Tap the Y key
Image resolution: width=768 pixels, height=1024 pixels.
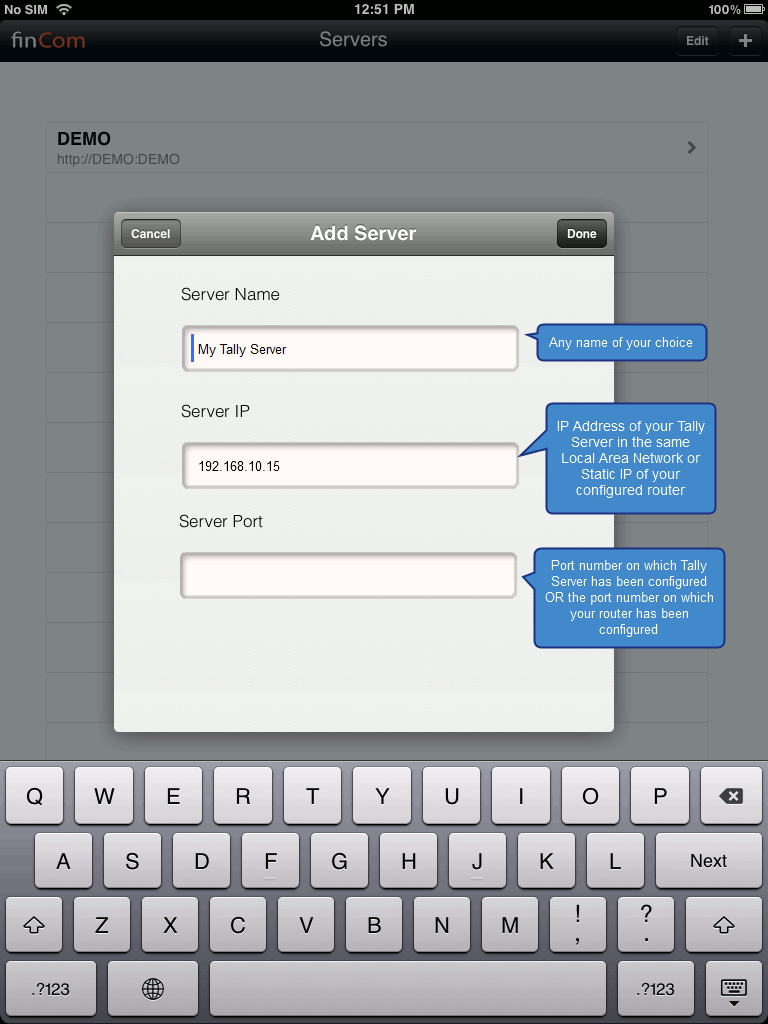382,795
